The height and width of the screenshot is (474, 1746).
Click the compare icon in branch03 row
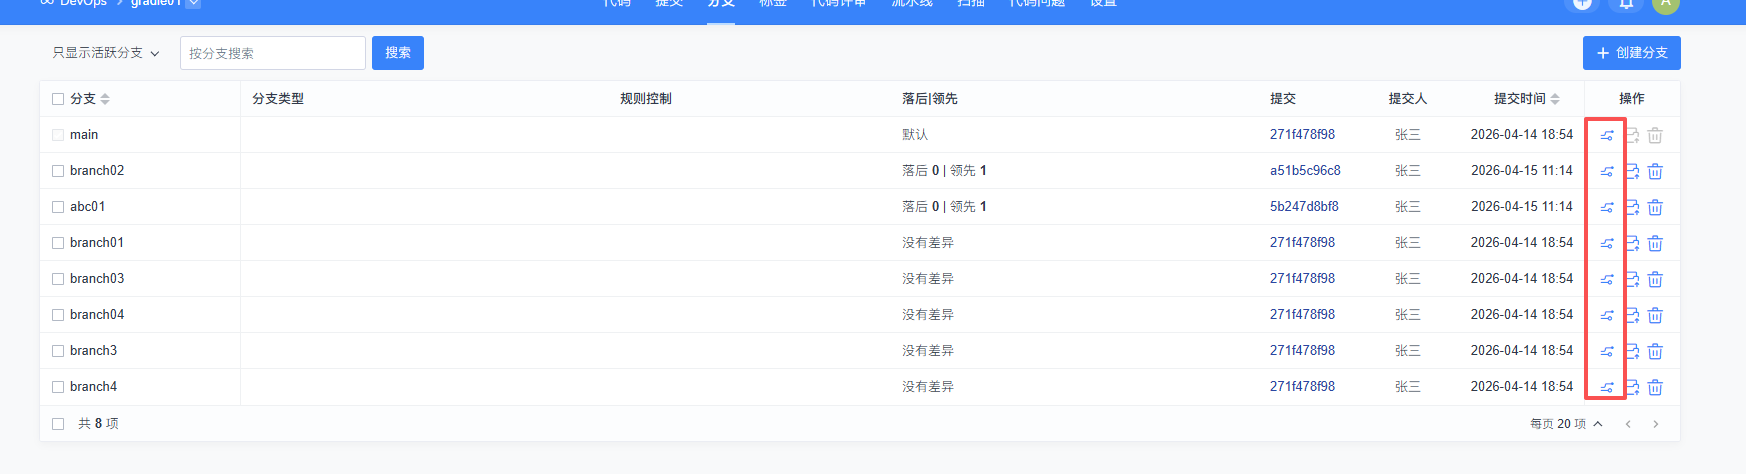coord(1606,279)
